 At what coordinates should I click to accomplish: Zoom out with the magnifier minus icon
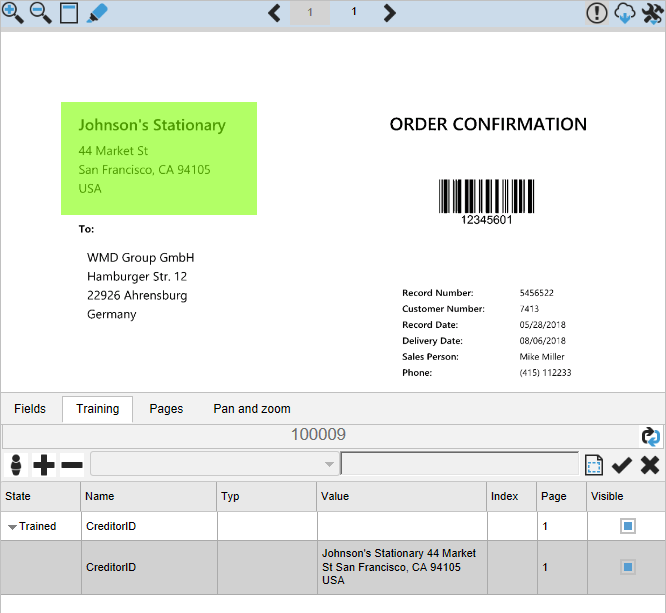pyautogui.click(x=40, y=13)
